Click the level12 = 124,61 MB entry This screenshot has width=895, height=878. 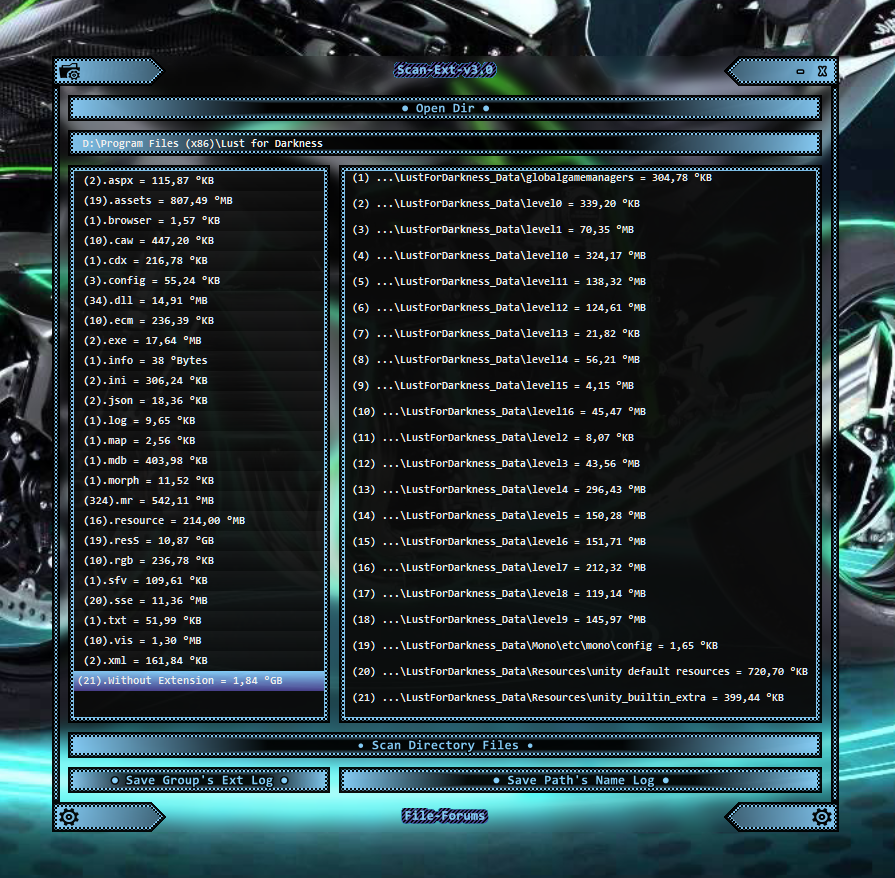498,307
